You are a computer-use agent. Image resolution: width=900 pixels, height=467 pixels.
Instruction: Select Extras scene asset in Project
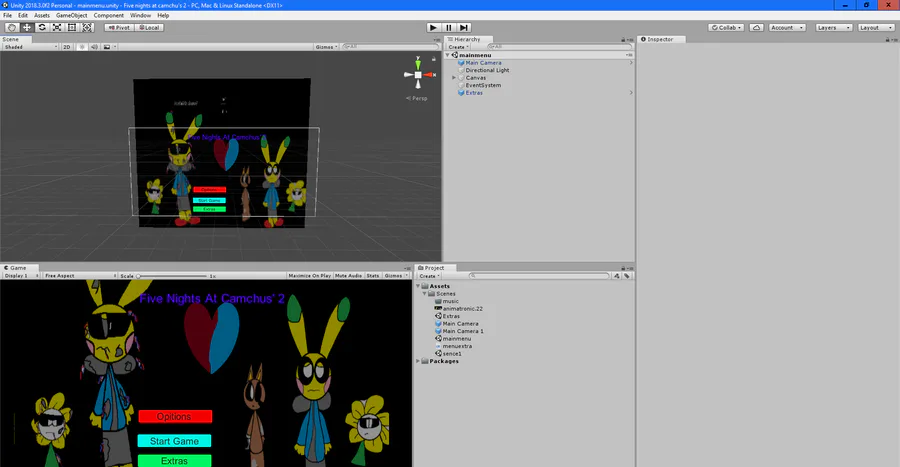[x=451, y=316]
